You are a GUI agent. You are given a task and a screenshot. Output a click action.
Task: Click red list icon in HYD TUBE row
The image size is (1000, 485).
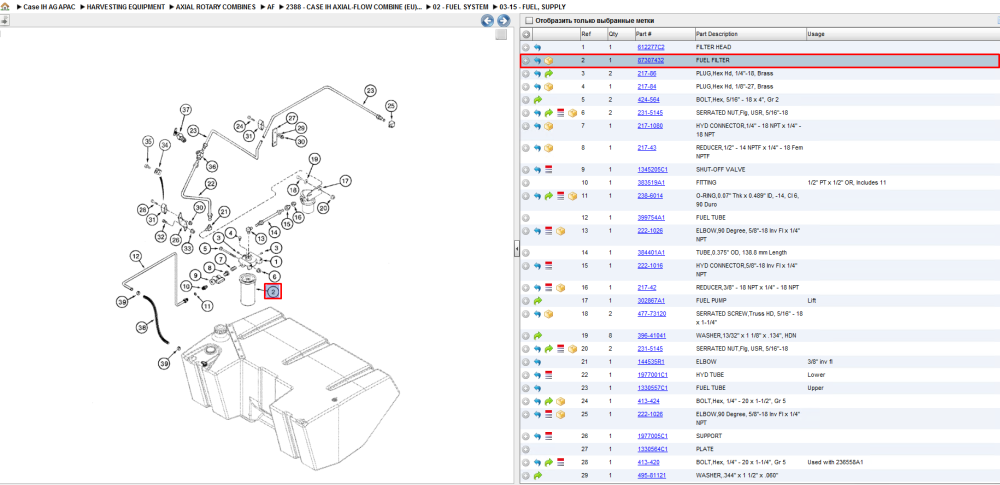[x=548, y=375]
